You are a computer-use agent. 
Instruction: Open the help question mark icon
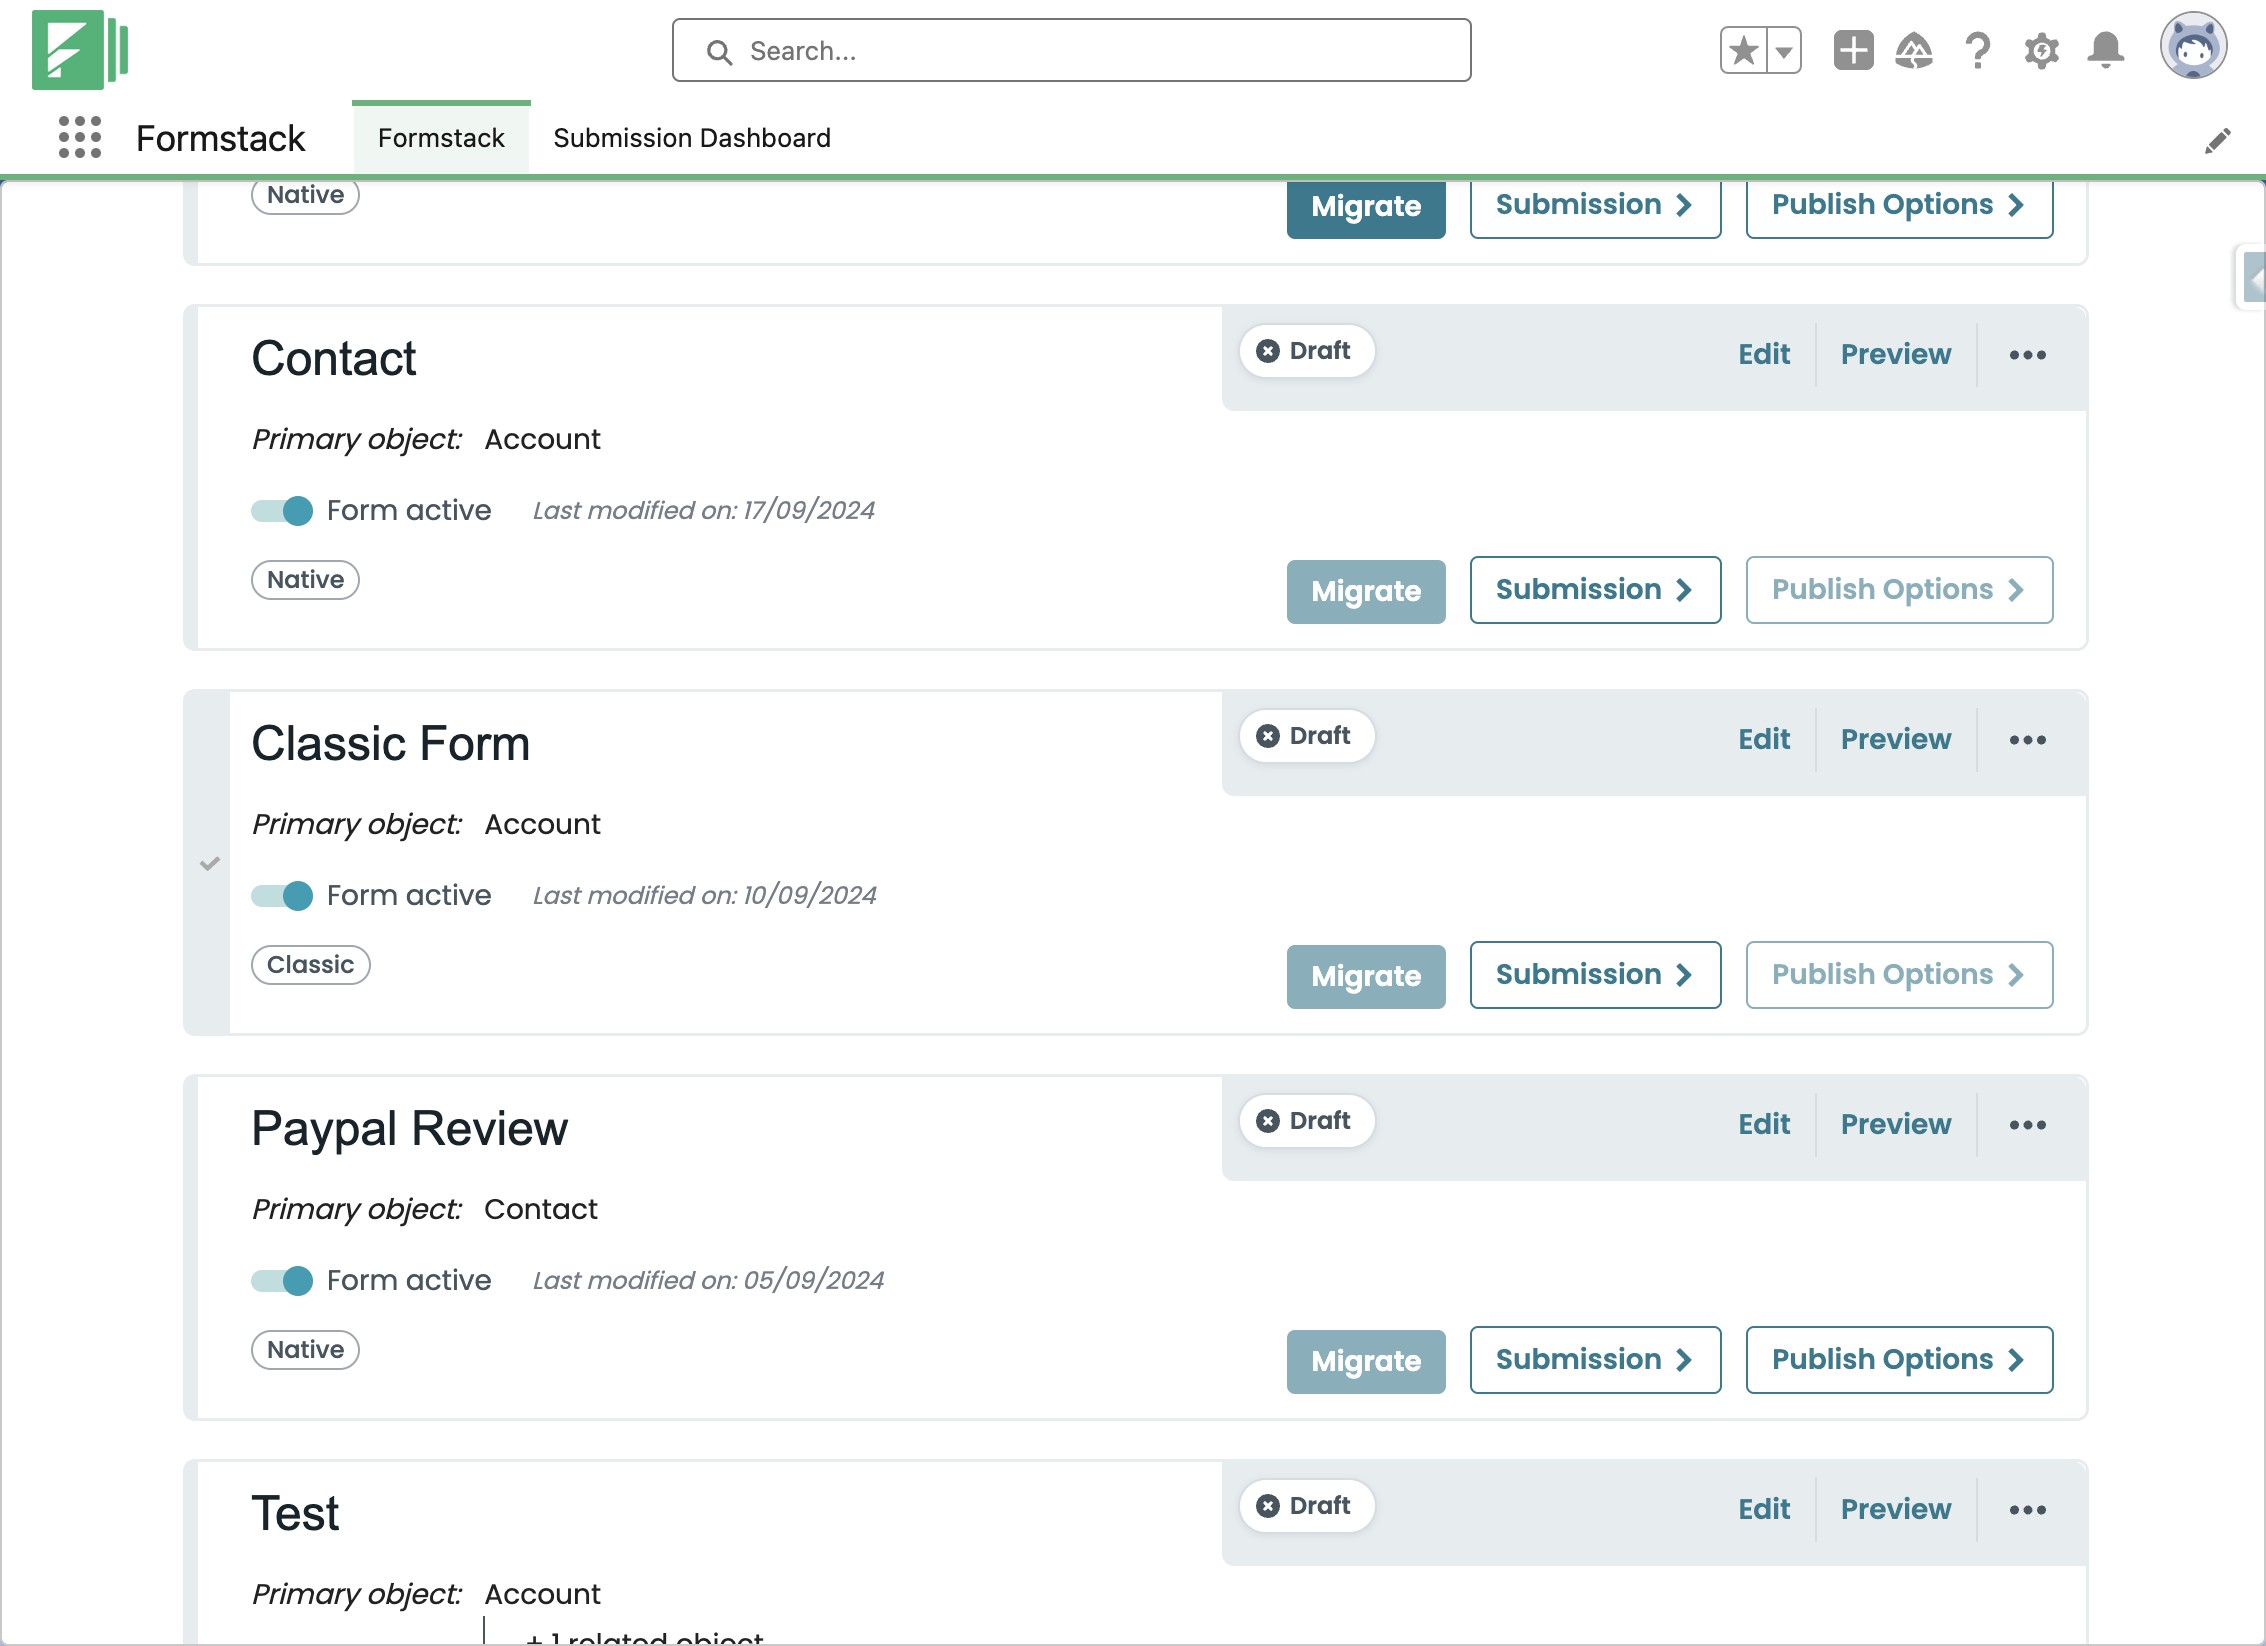click(x=1977, y=50)
